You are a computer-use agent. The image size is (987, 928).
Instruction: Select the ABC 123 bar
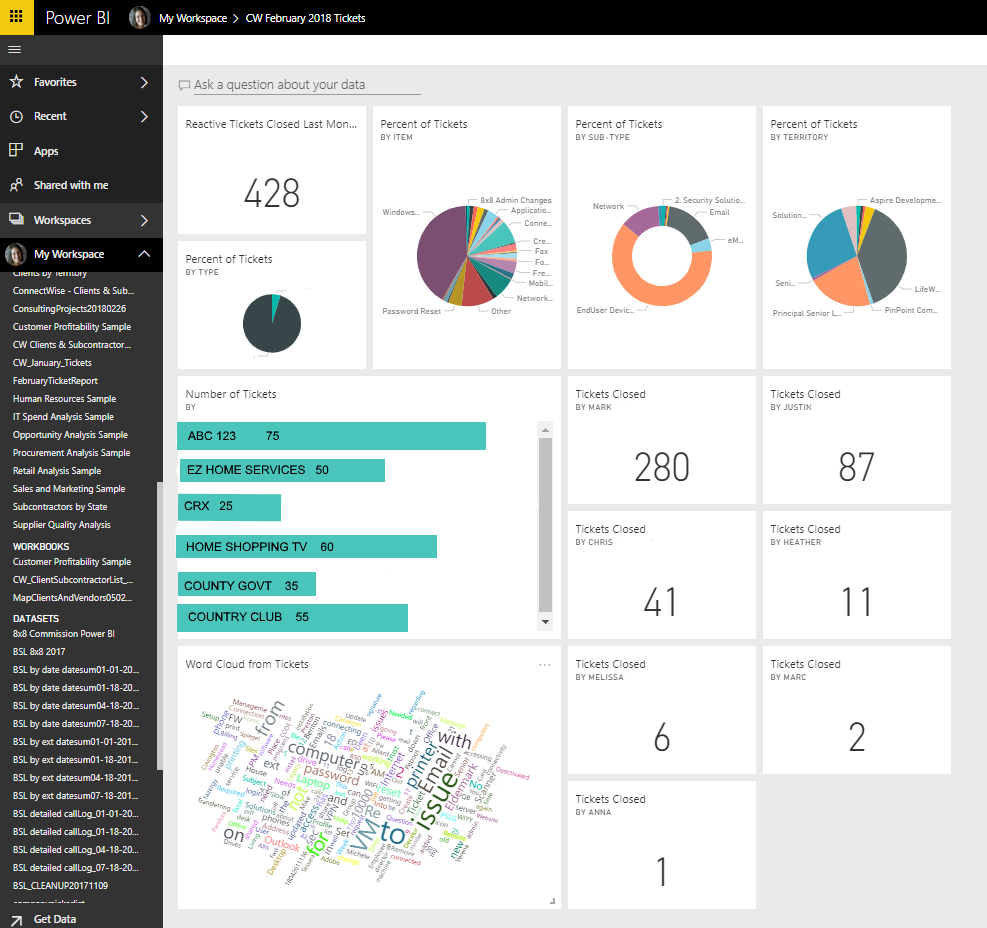[x=331, y=436]
